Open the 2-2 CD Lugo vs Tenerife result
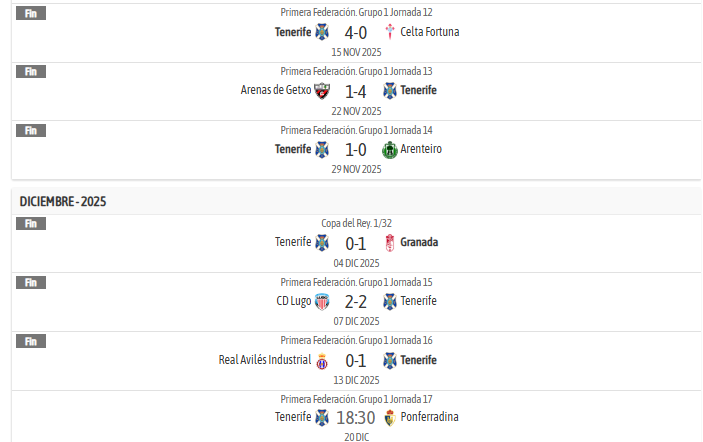The height and width of the screenshot is (442, 703). (355, 301)
